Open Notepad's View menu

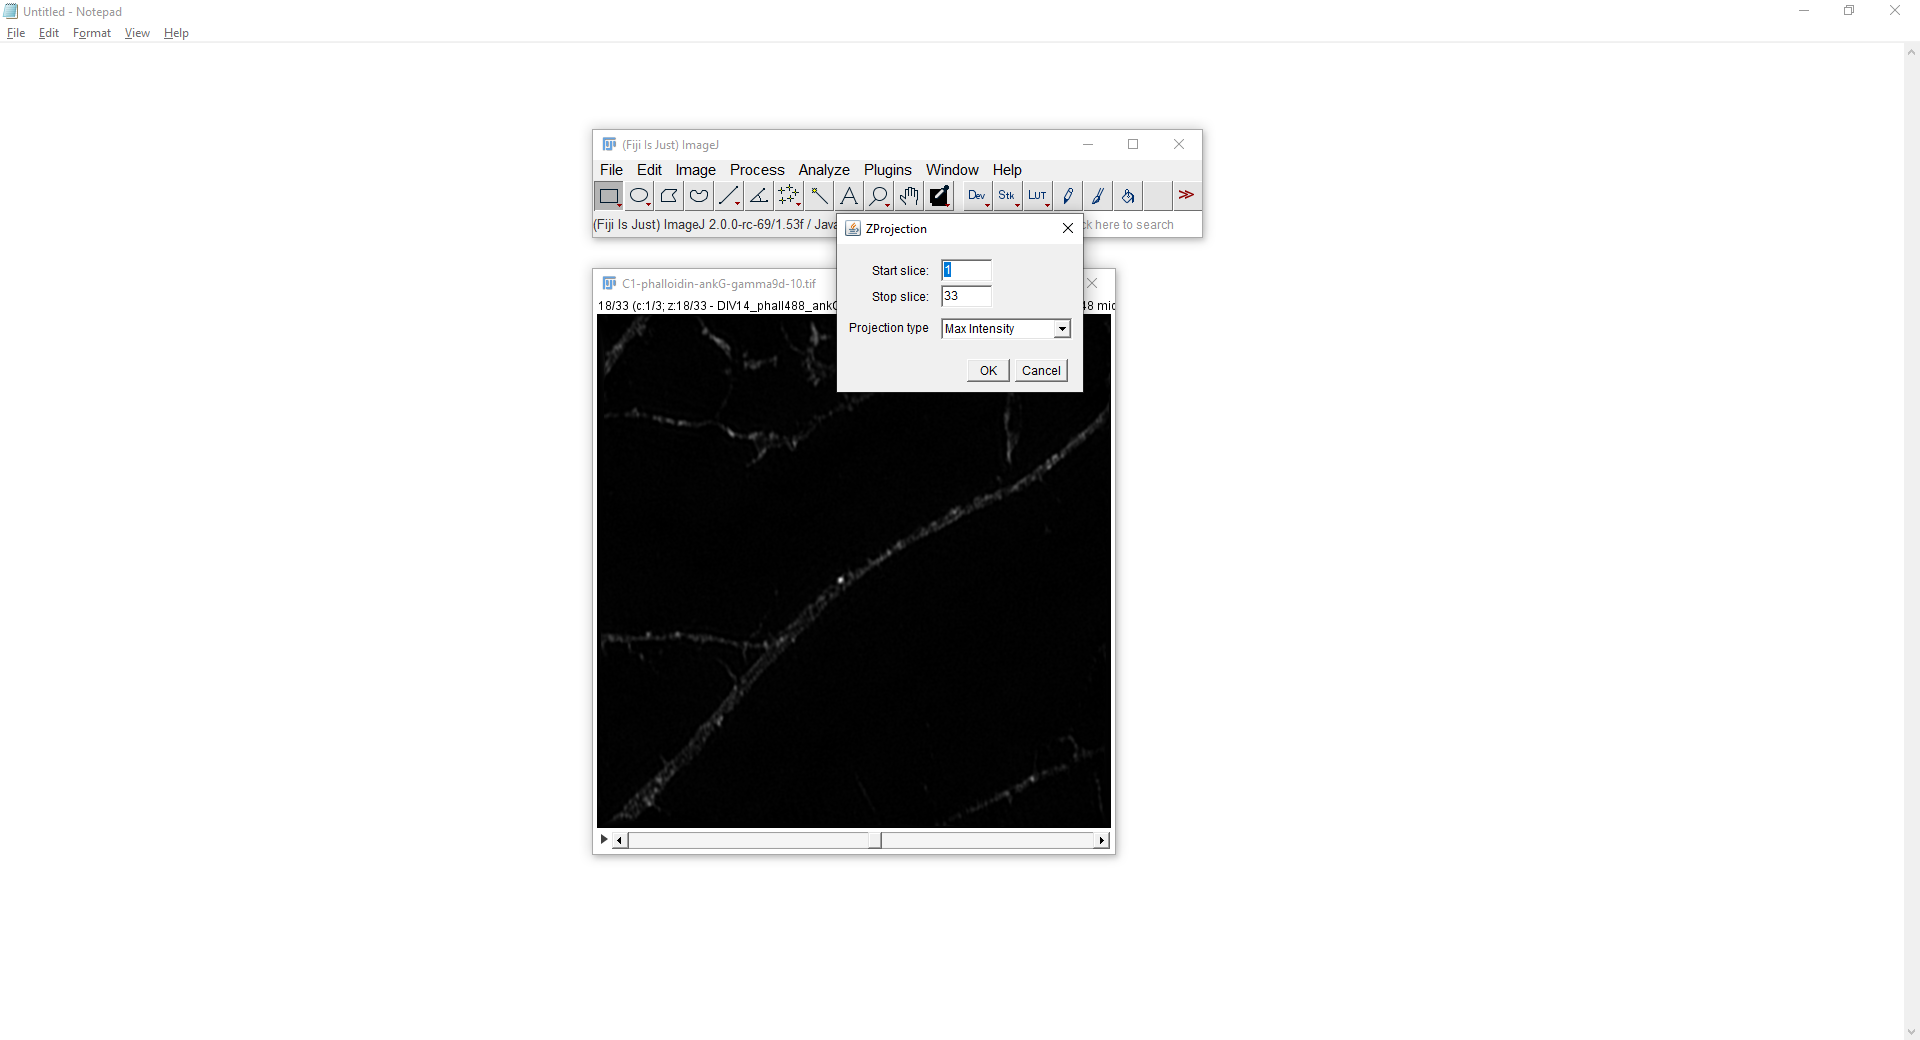(137, 33)
